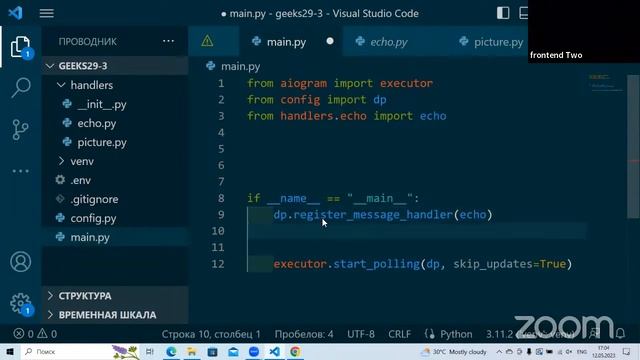
Task: Open the Windows Start menu
Action: click(x=10, y=351)
